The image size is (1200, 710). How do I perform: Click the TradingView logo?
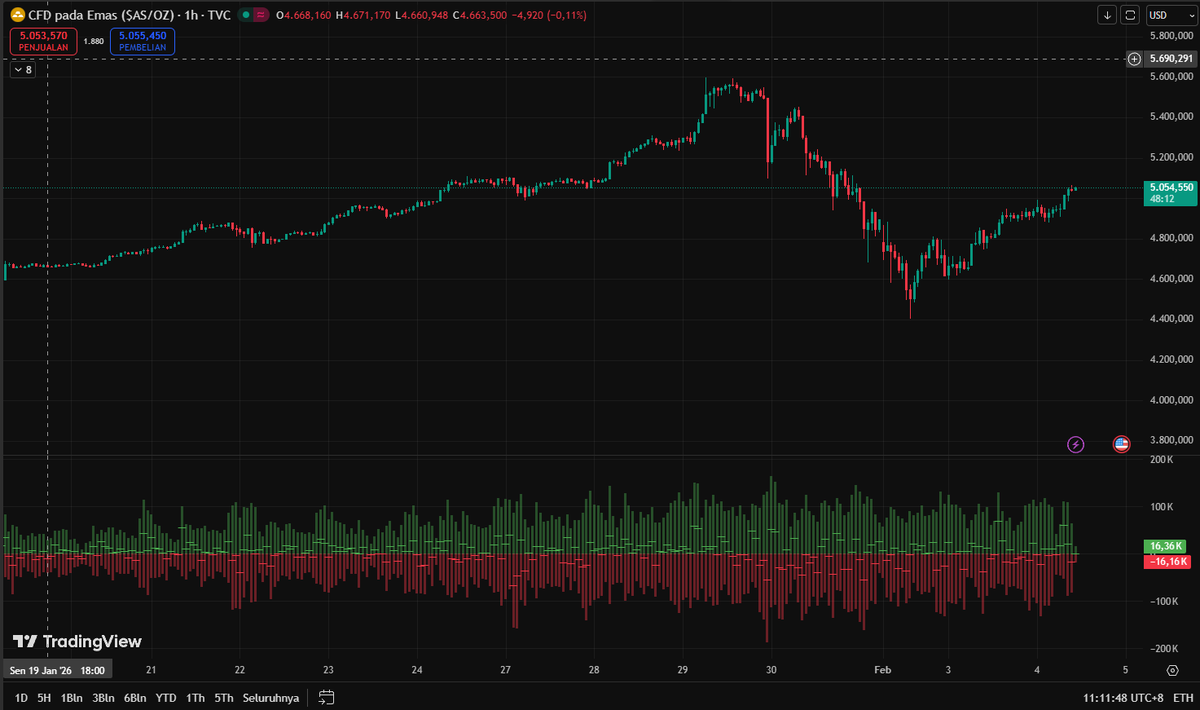[x=77, y=641]
